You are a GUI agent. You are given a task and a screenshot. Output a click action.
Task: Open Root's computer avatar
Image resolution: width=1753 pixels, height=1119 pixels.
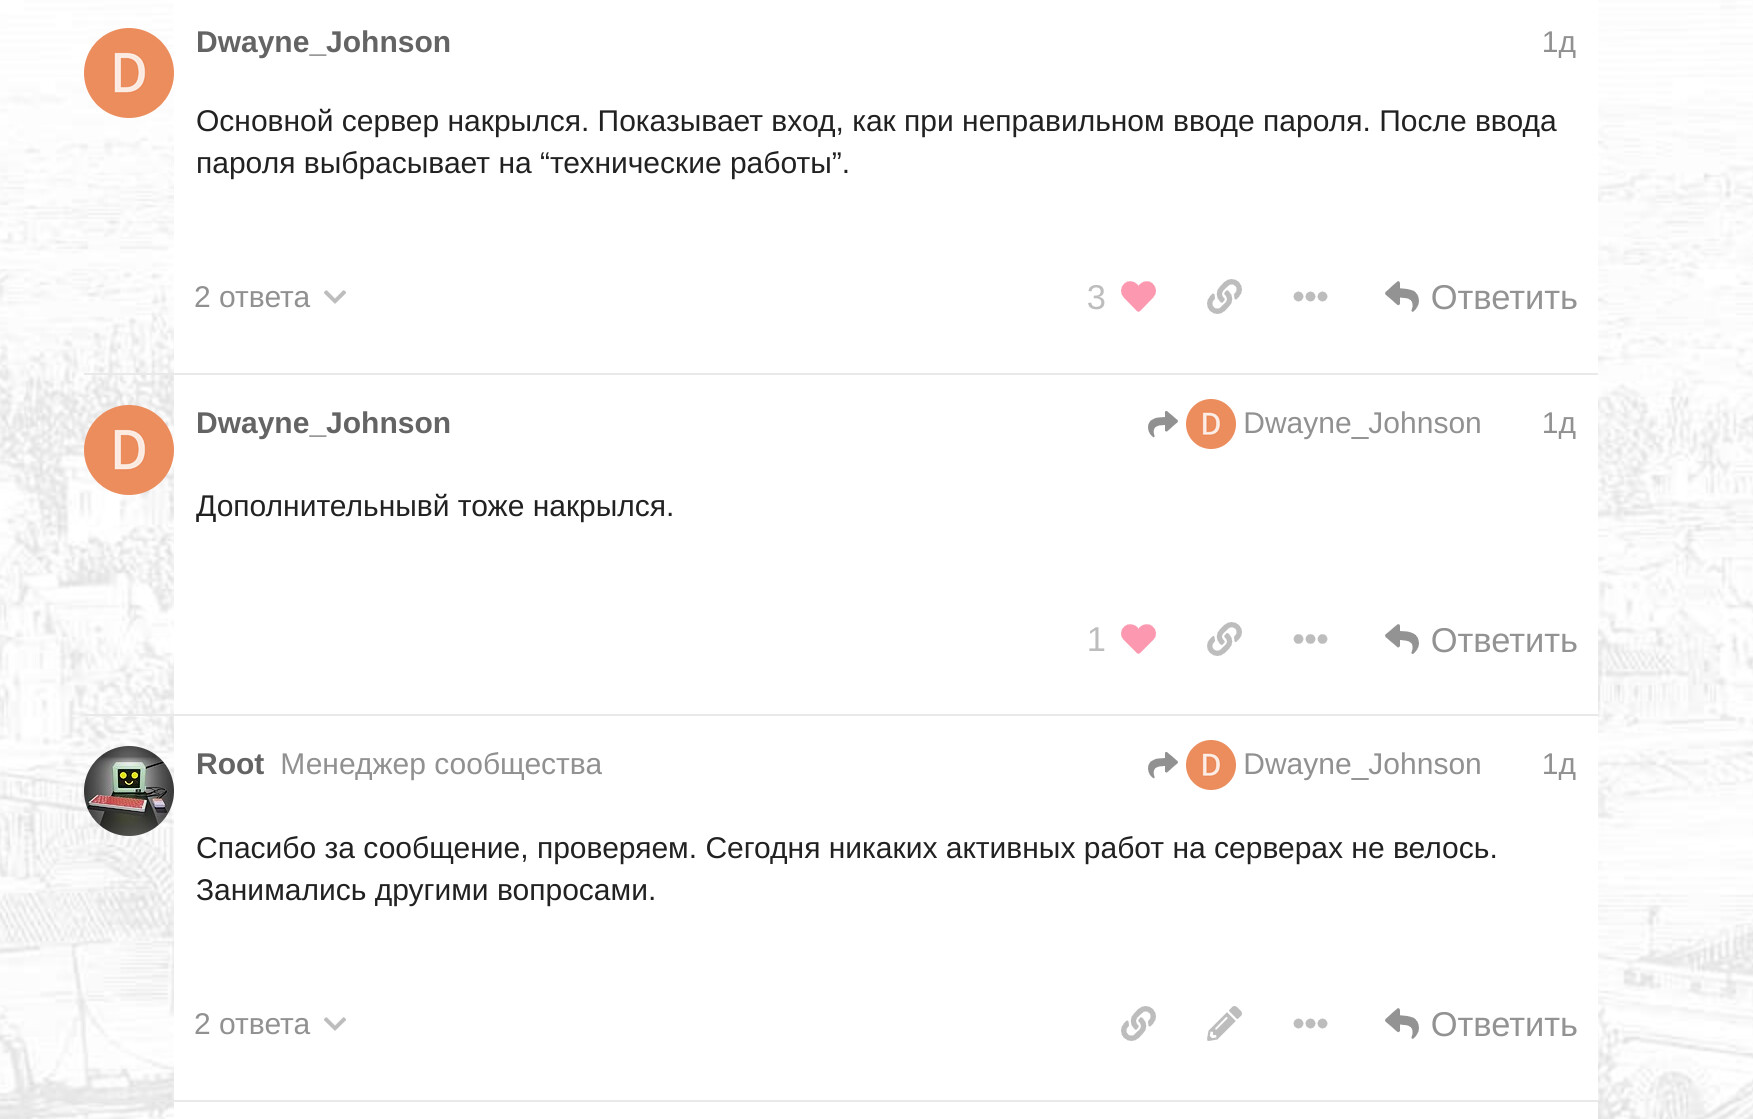(x=129, y=791)
